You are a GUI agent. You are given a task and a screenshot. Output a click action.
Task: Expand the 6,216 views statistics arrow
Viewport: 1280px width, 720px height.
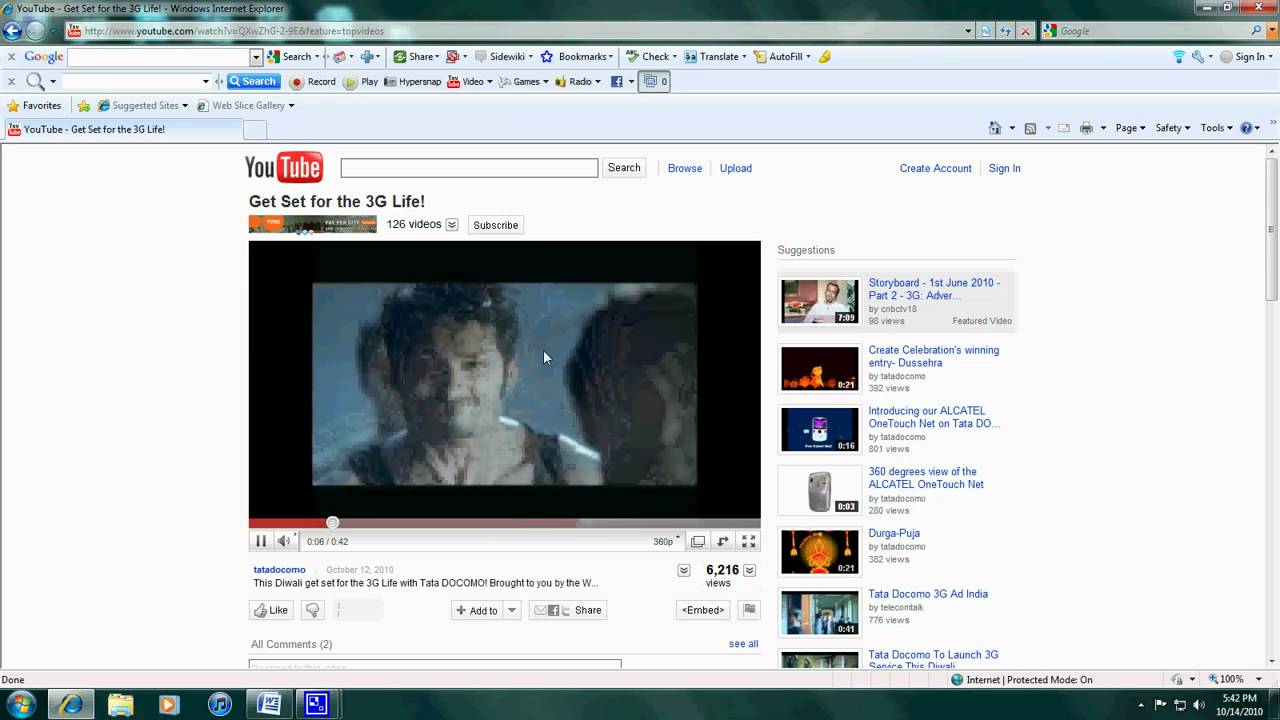click(749, 570)
